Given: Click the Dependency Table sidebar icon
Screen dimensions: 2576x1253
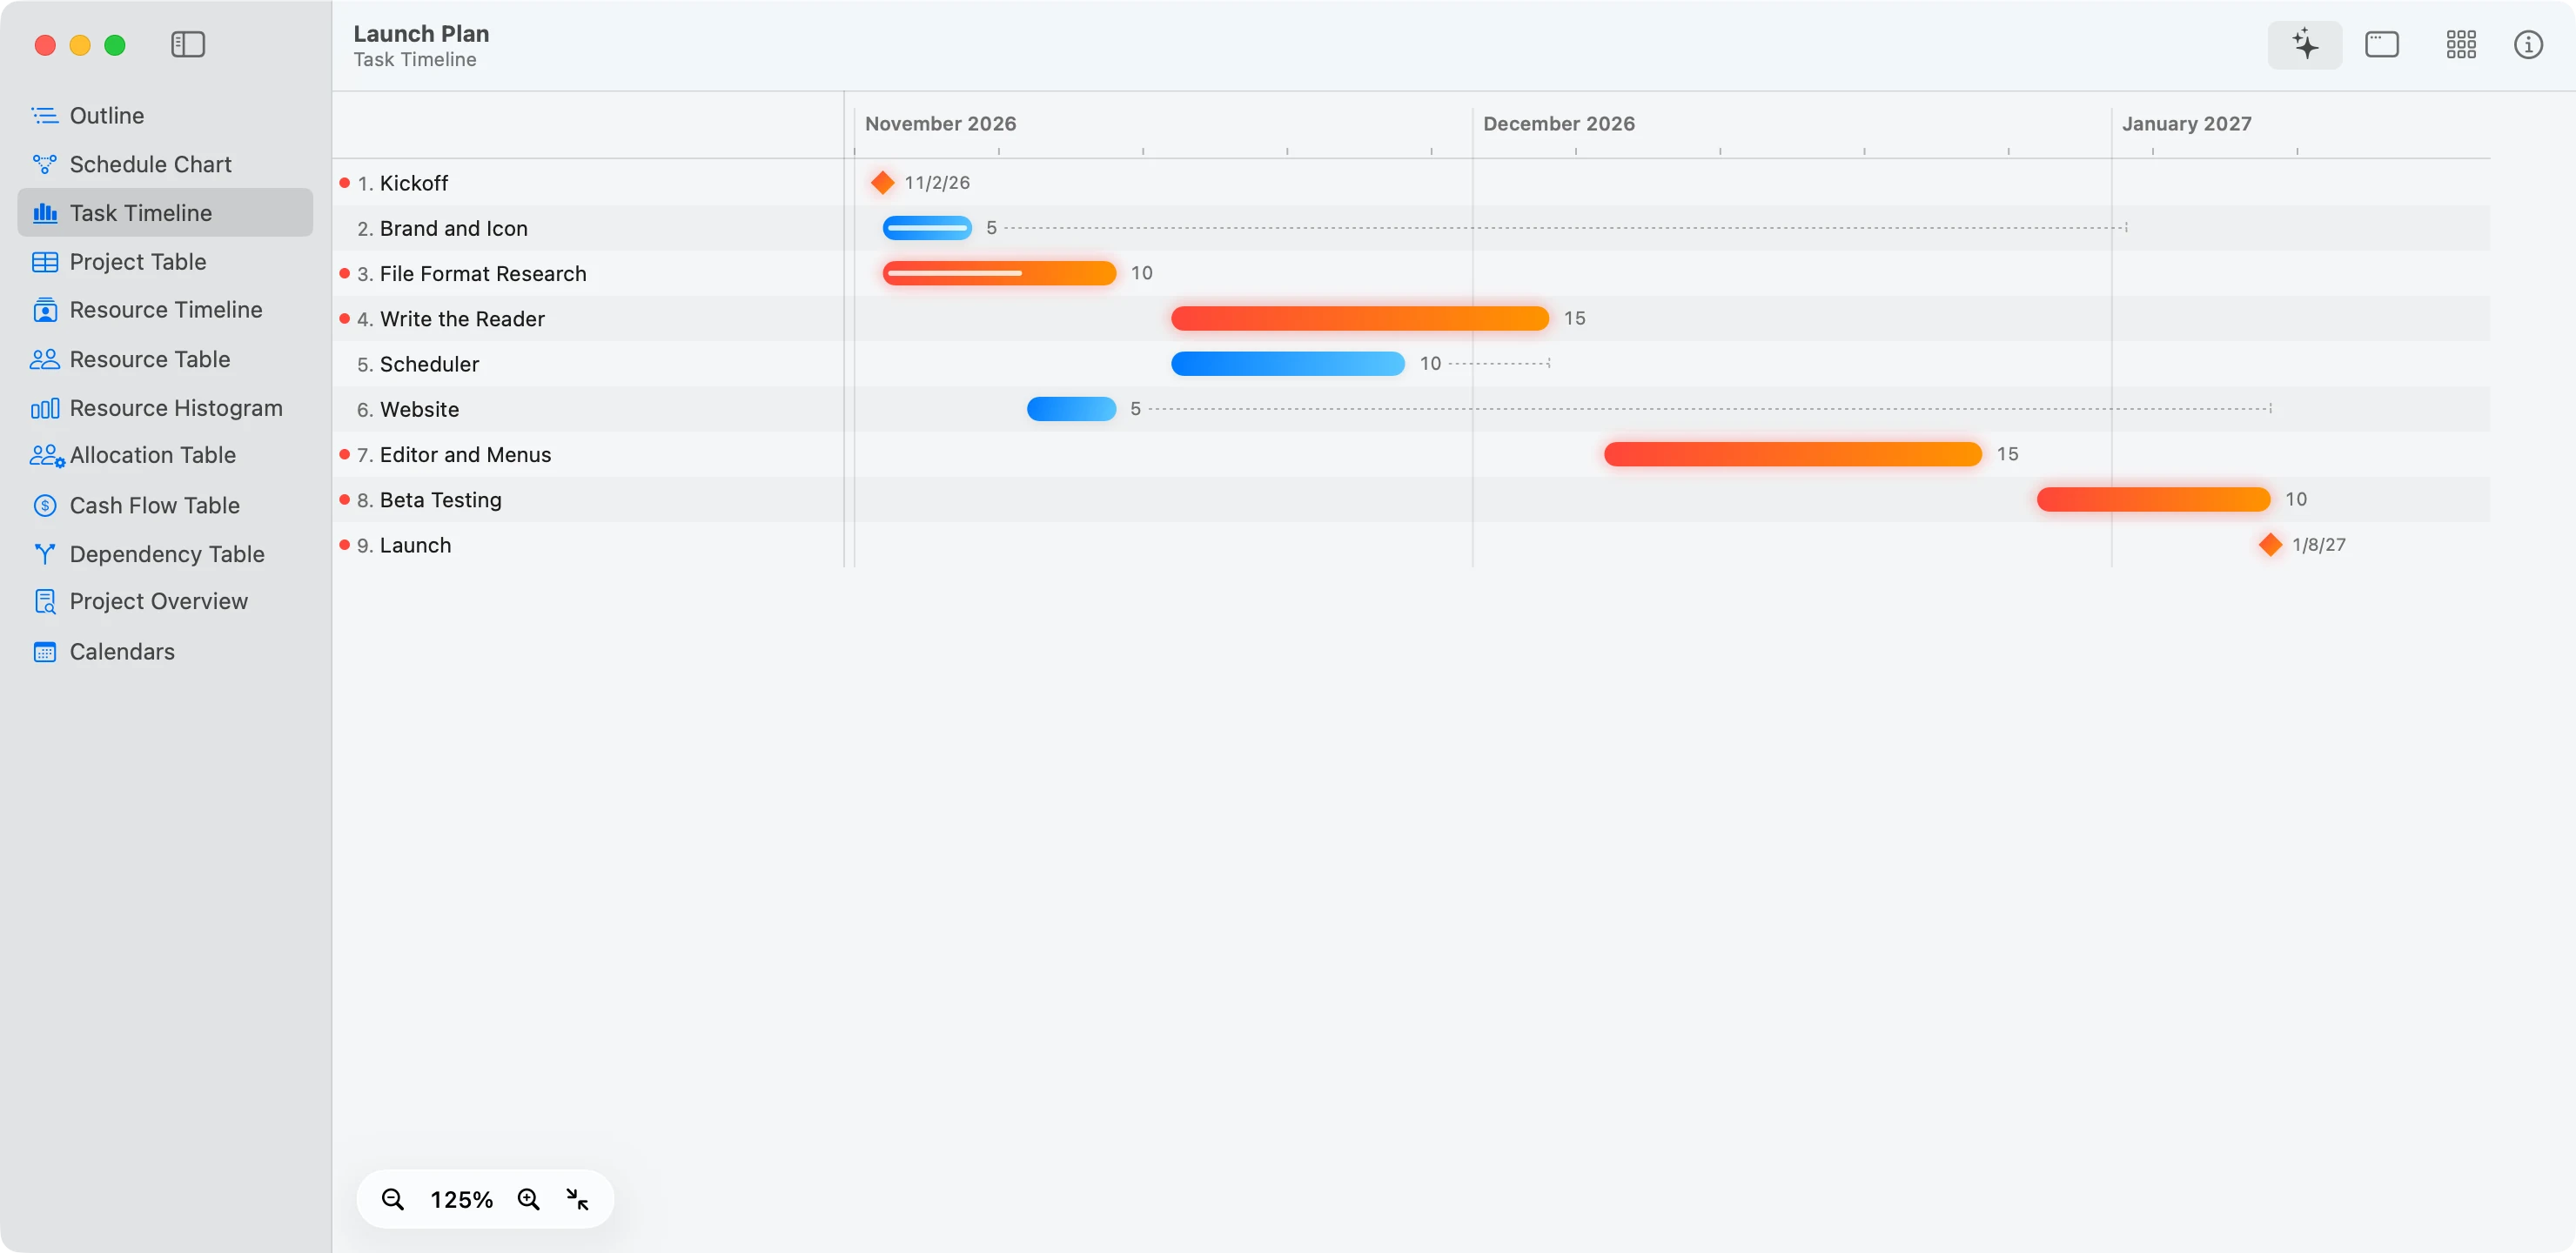Looking at the screenshot, I should tap(45, 554).
